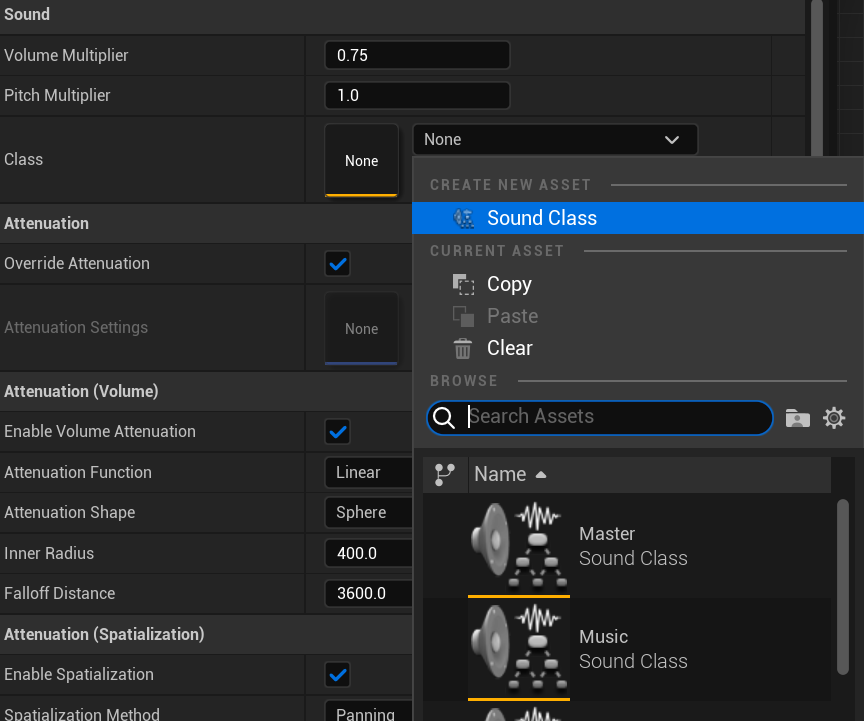Toggle Enable Volume Attenuation checkbox

[338, 432]
